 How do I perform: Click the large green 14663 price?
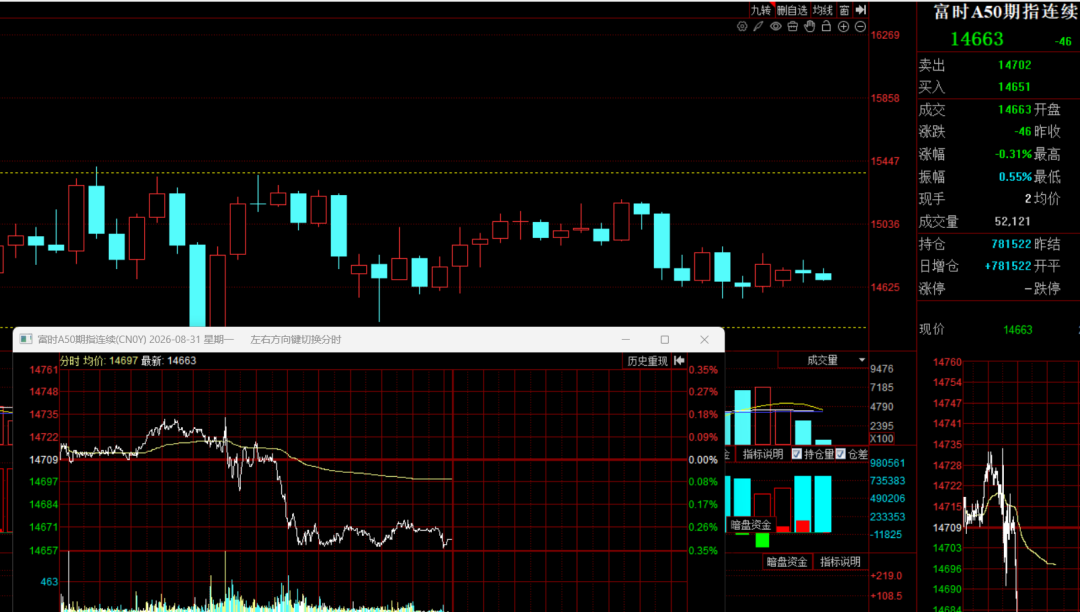[977, 39]
